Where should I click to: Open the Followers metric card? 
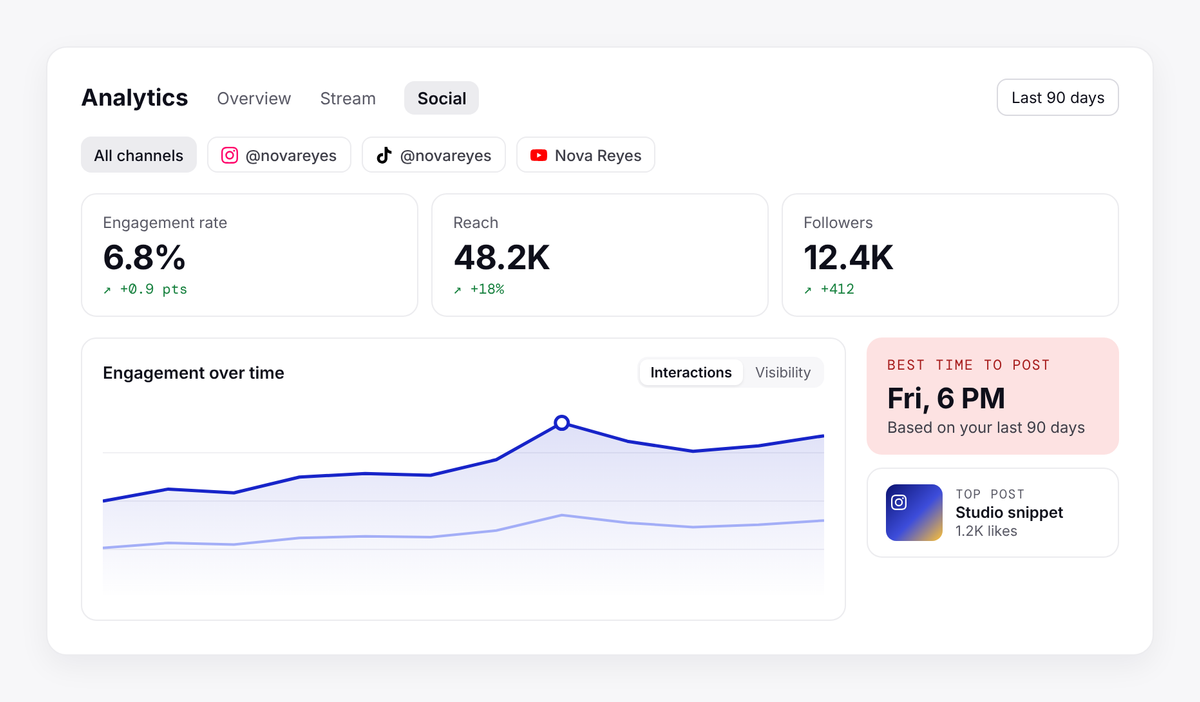pos(950,255)
